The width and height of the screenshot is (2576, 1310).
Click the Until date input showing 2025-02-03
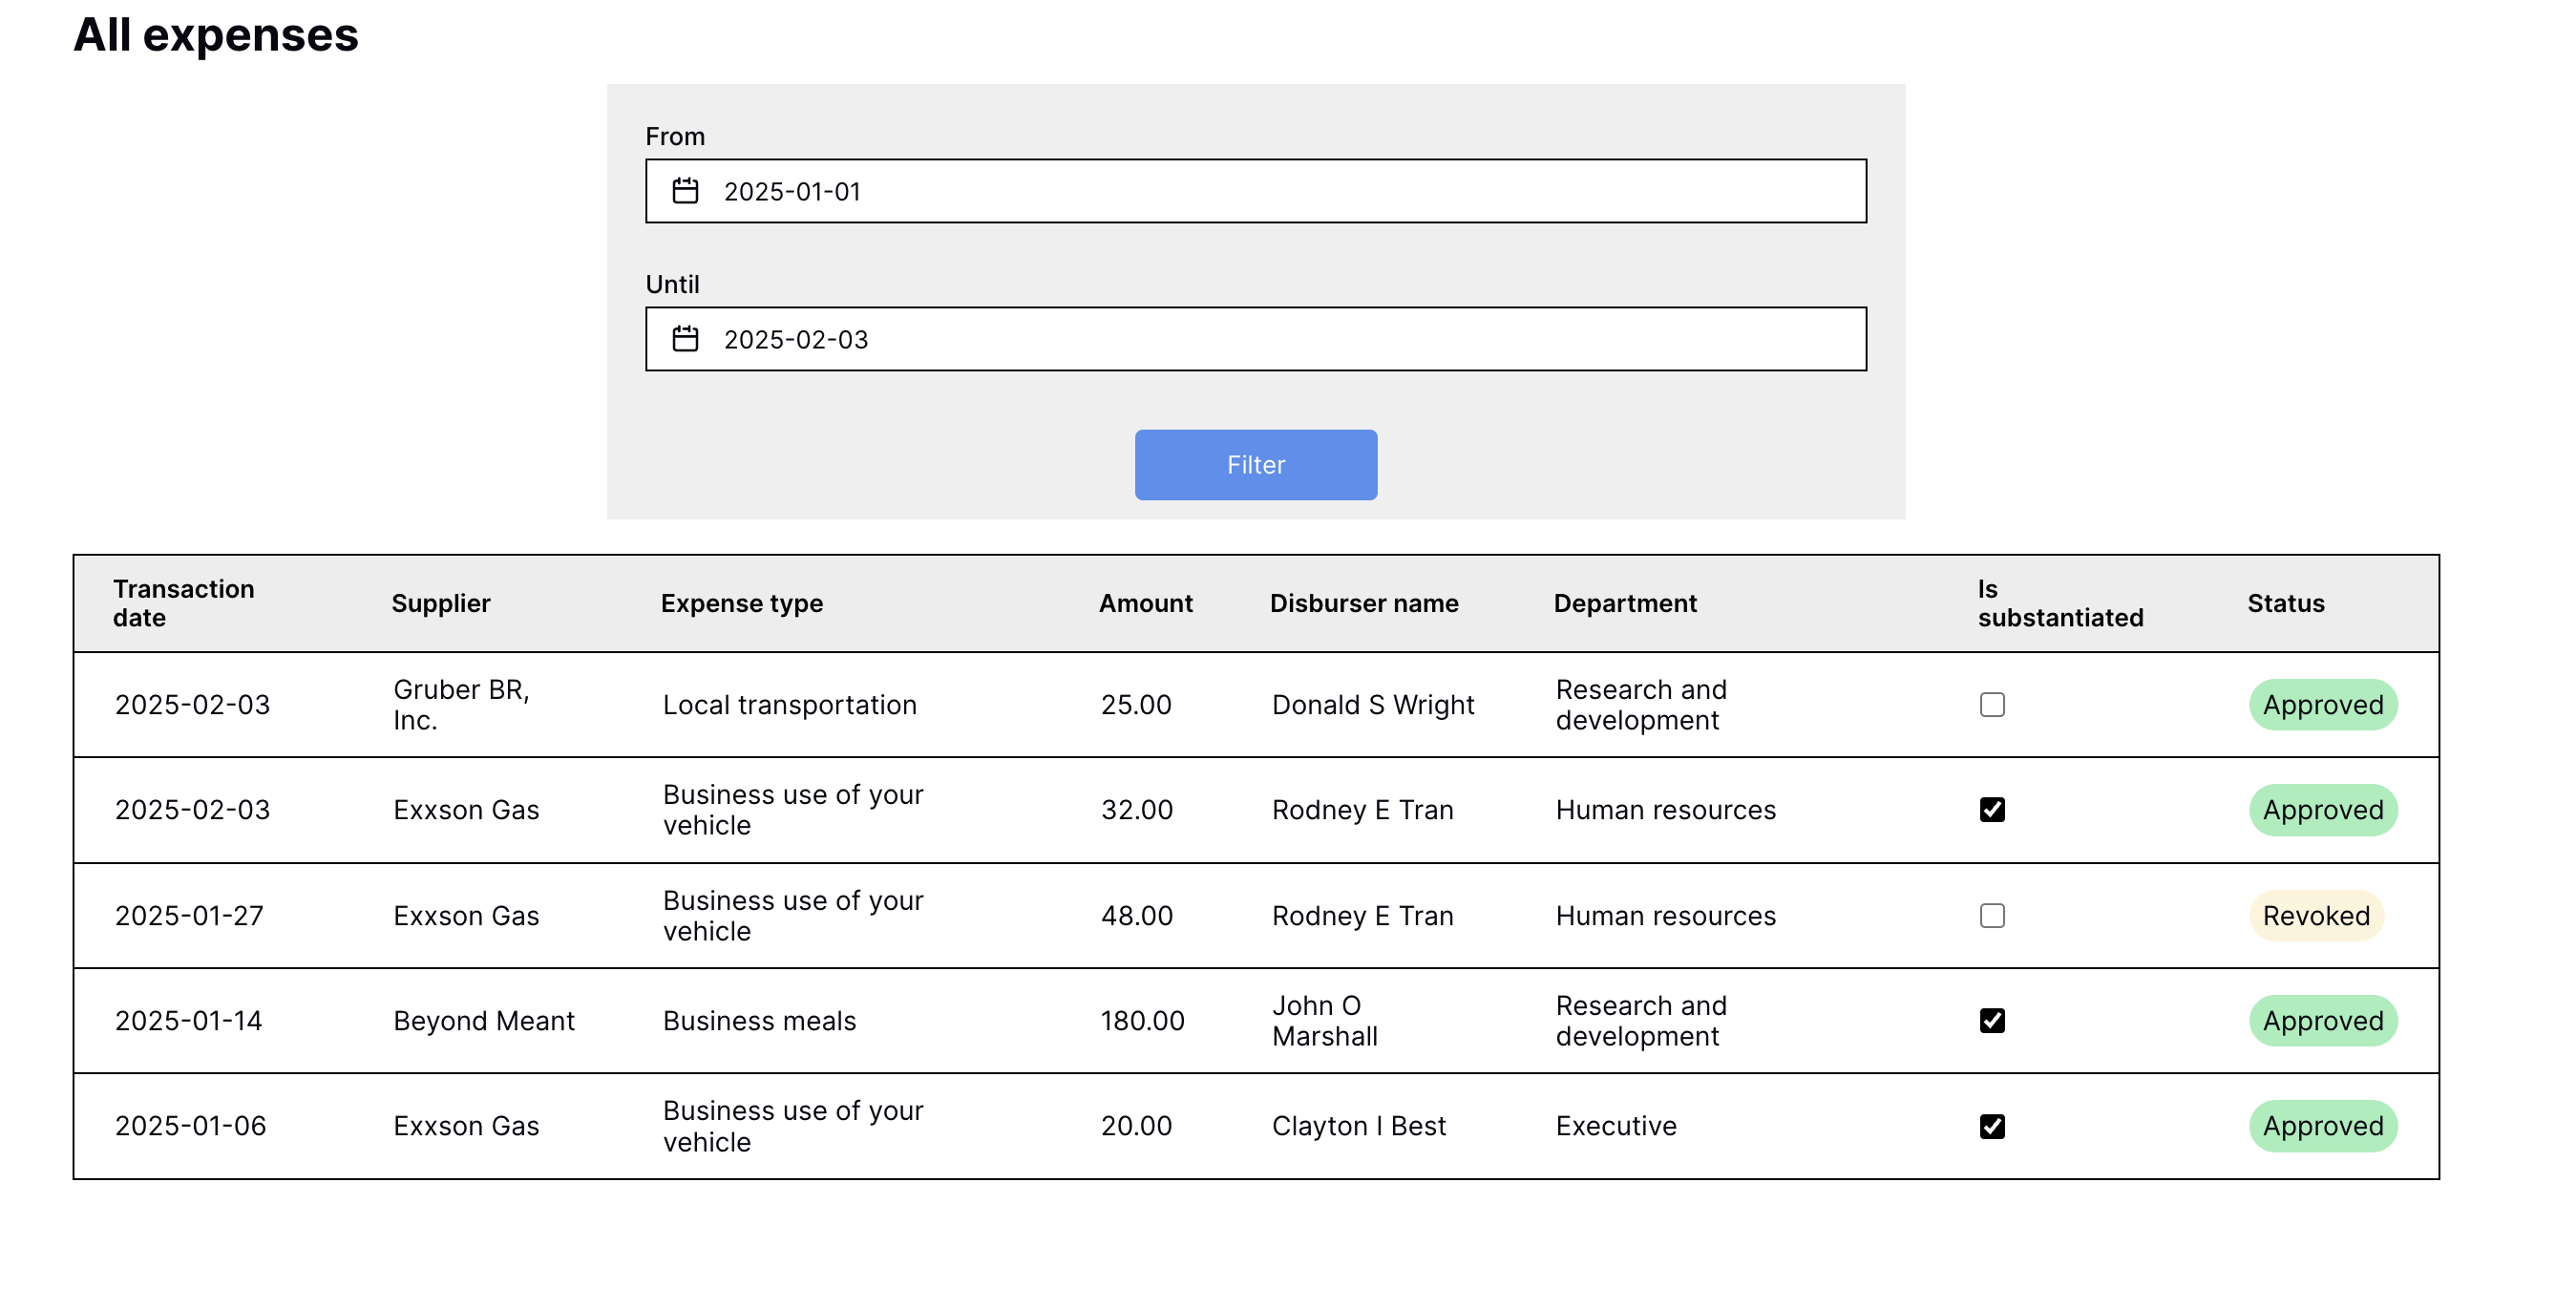[1256, 339]
